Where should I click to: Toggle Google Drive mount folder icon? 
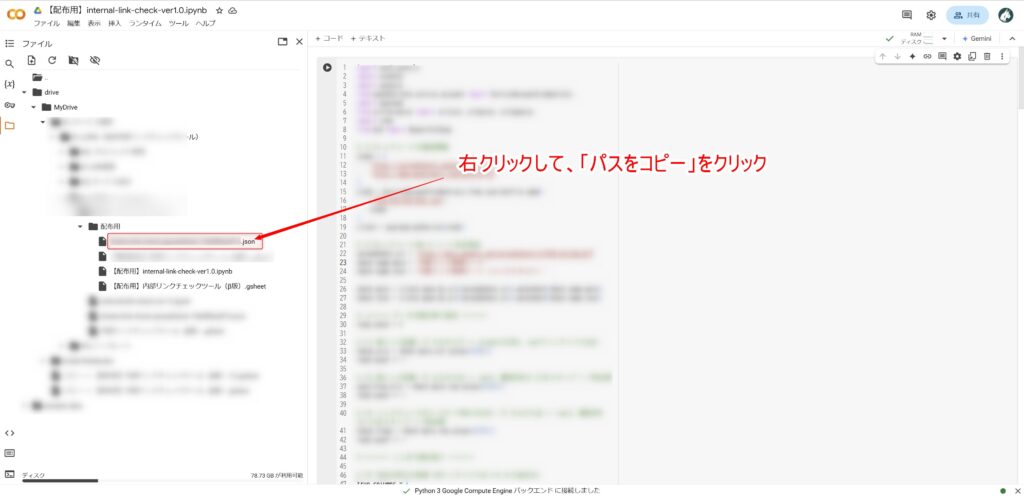tap(73, 60)
